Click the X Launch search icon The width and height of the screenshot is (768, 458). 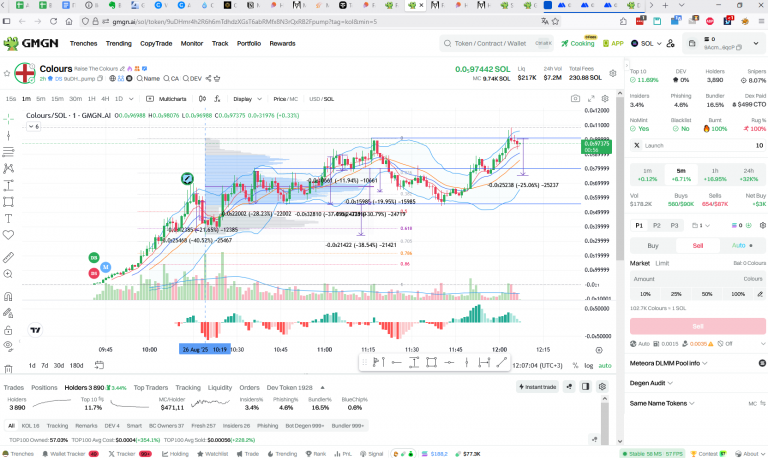click(637, 145)
